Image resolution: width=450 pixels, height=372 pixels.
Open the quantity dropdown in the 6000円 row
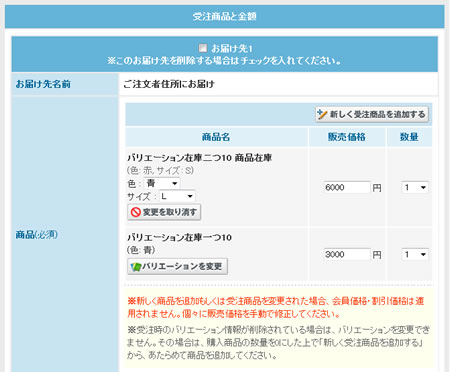point(415,187)
